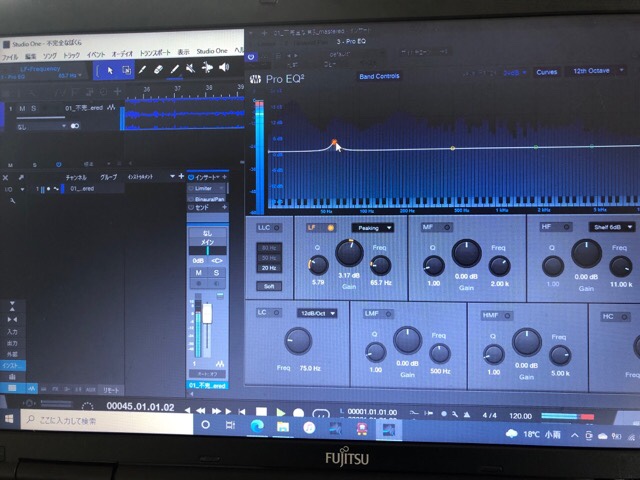
Task: Toggle the LF band enable button
Action: 331,227
